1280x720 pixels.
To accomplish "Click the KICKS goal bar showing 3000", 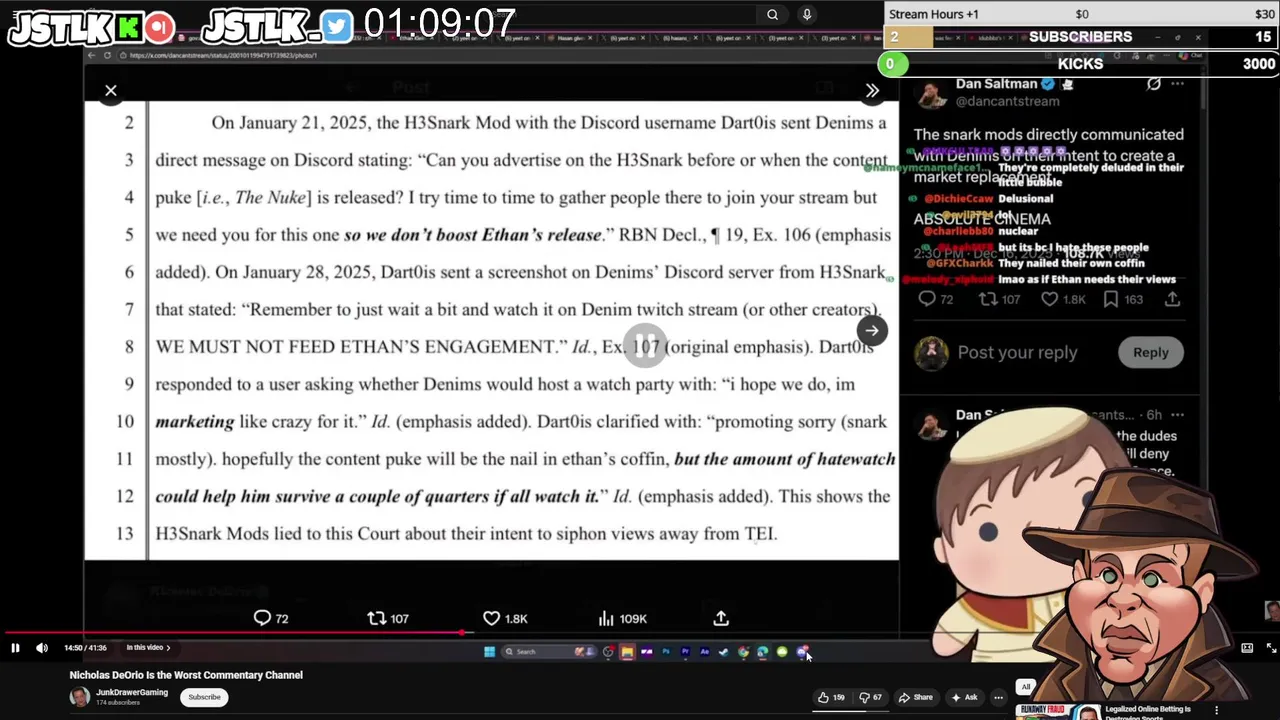I will coord(1078,64).
